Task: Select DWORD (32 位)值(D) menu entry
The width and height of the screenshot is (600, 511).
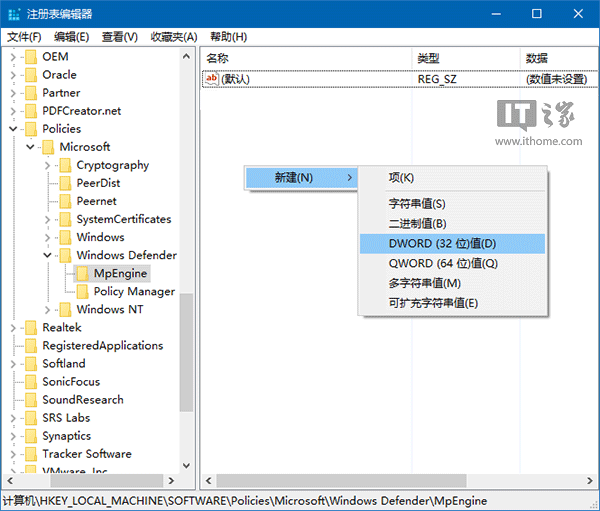Action: (442, 243)
